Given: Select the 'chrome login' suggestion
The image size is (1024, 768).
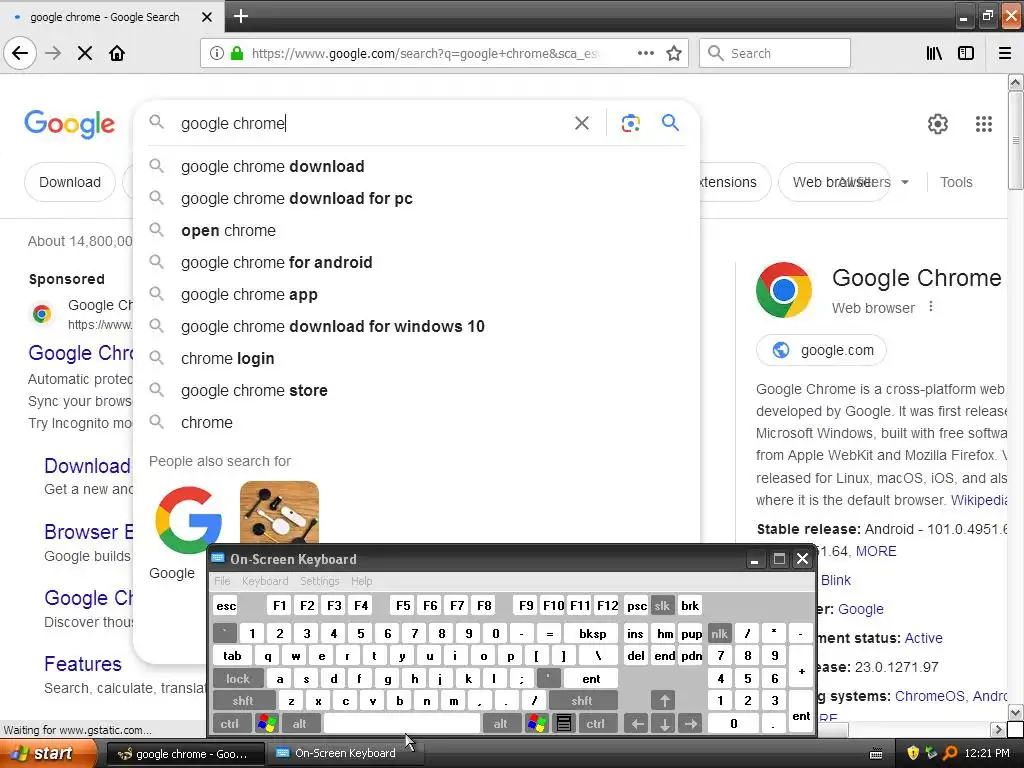Looking at the screenshot, I should tap(416, 359).
